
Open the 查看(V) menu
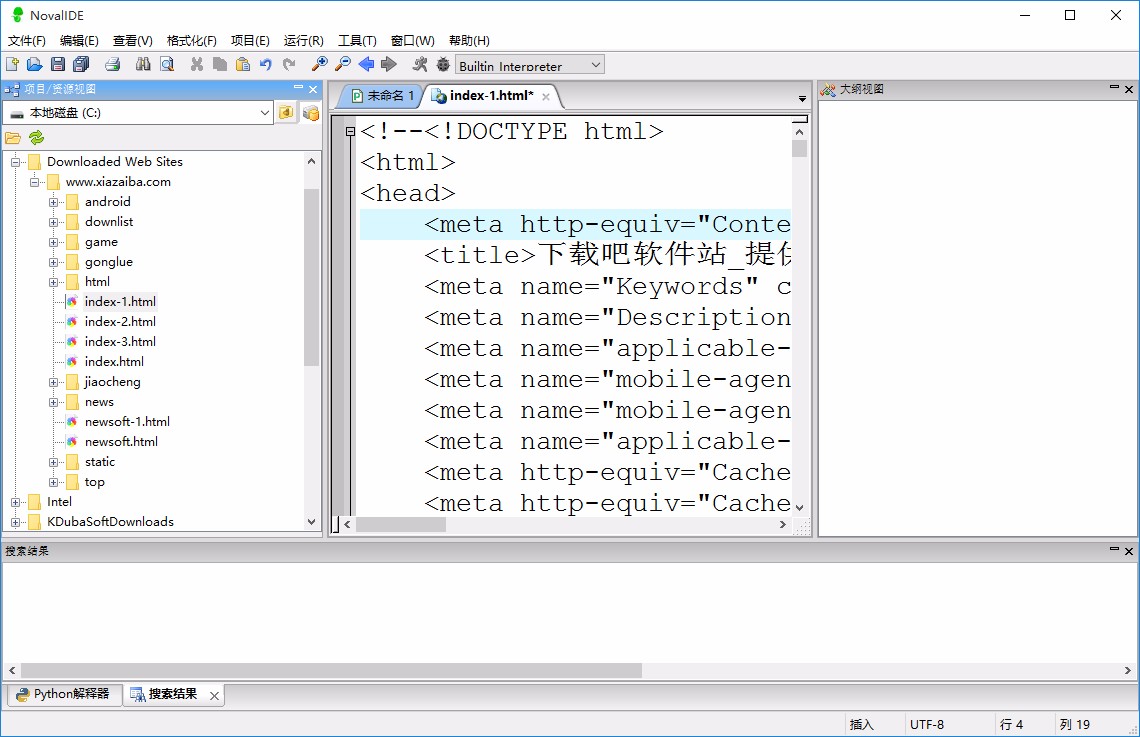(132, 41)
